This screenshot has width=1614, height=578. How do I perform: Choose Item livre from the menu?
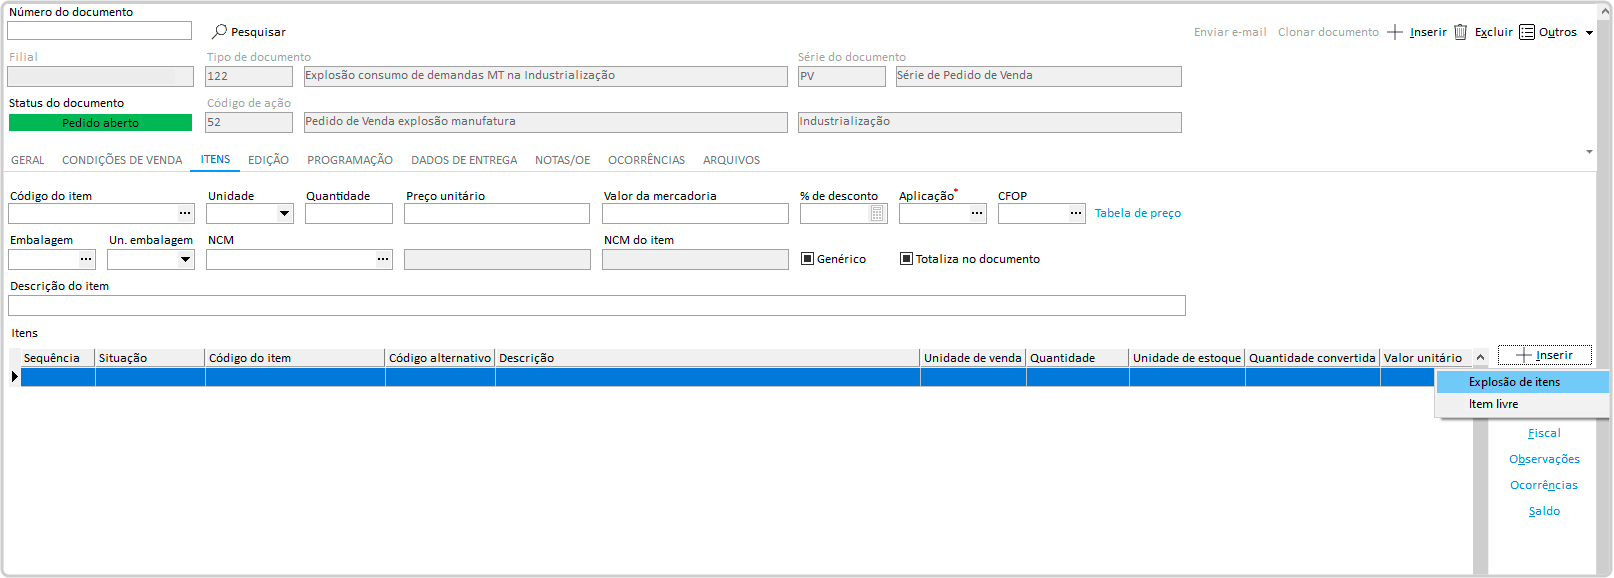(1493, 404)
